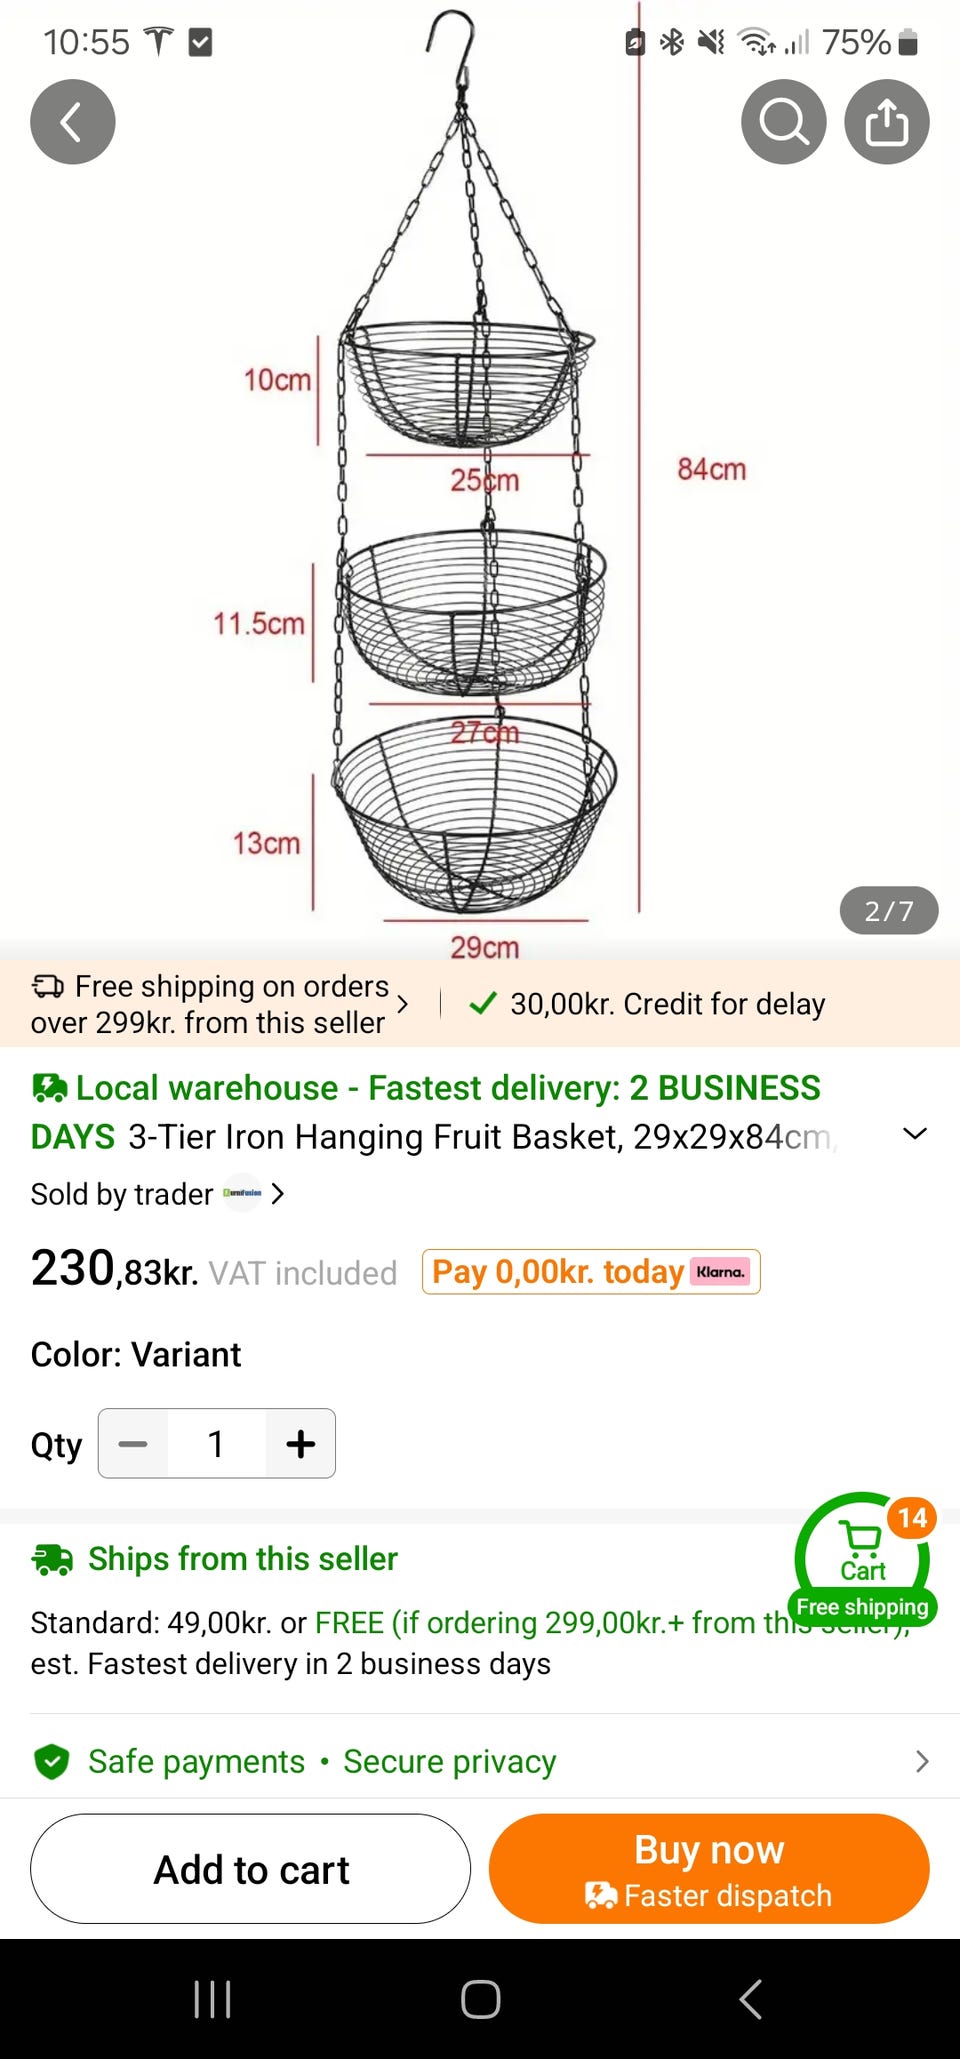Tap the Android system back arrow
The height and width of the screenshot is (2059, 960).
(x=750, y=1999)
